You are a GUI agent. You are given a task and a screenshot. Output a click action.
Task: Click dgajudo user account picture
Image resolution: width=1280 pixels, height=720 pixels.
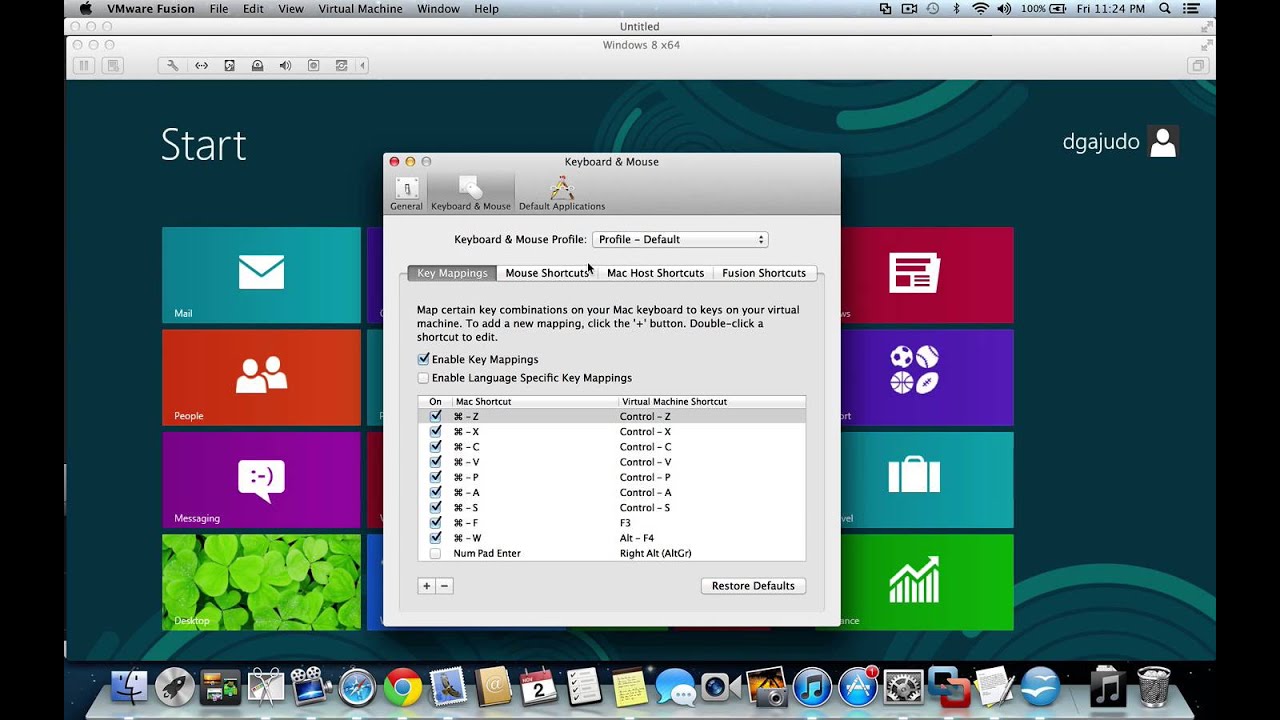tap(1163, 141)
